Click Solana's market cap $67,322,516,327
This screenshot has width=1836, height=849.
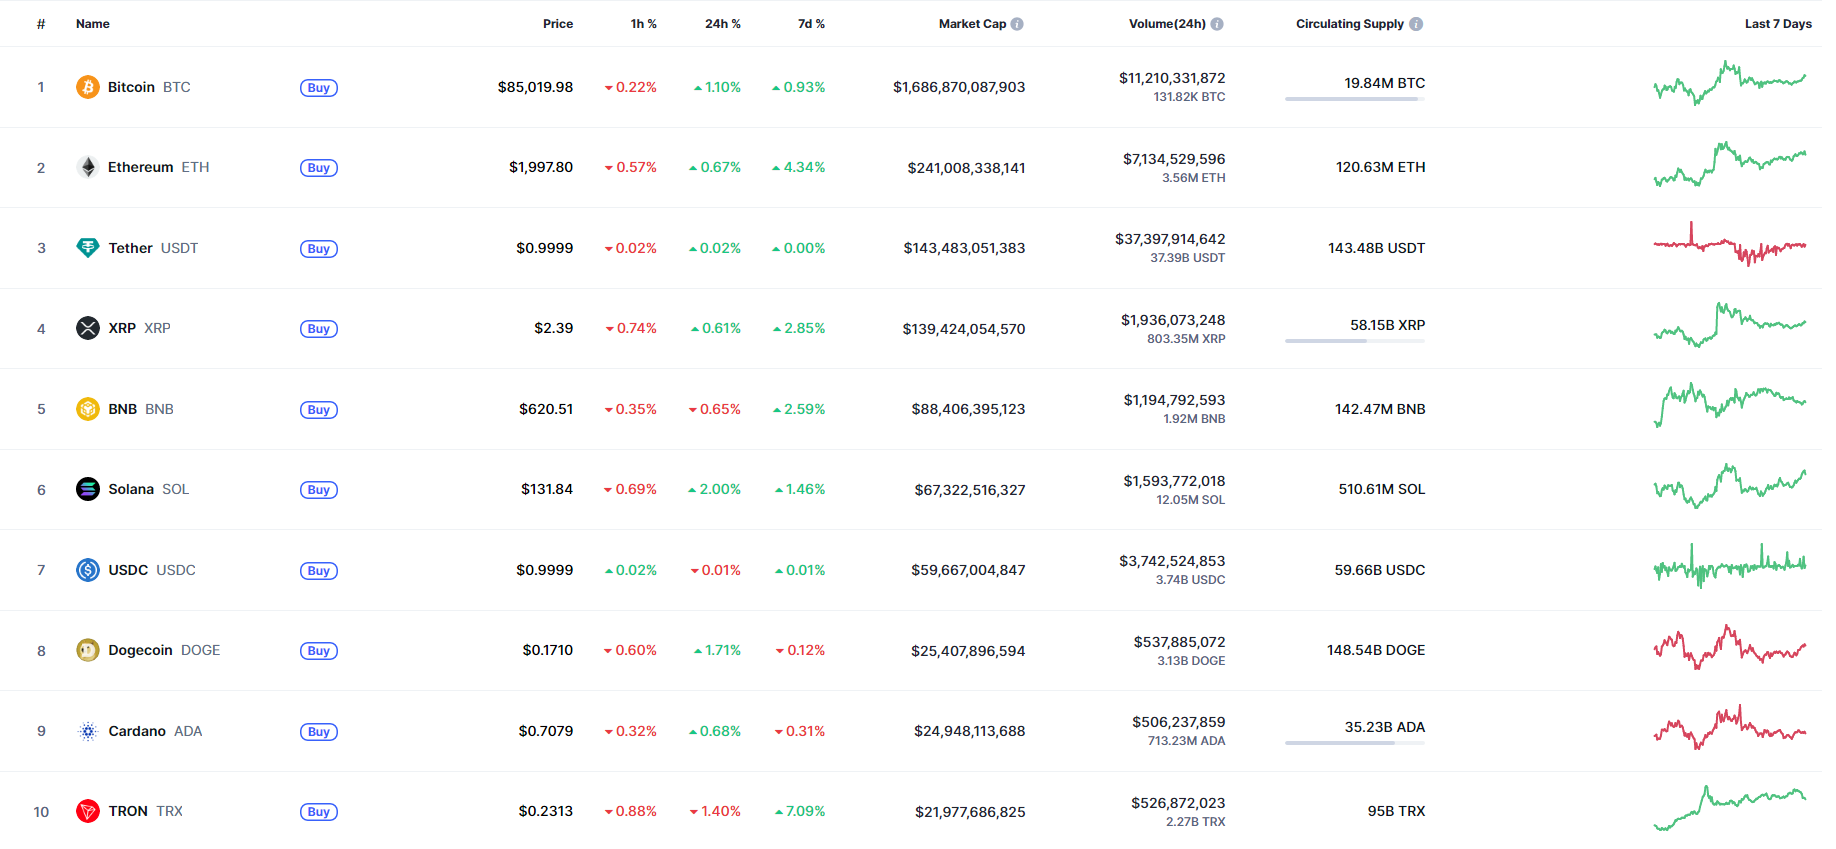pos(970,490)
